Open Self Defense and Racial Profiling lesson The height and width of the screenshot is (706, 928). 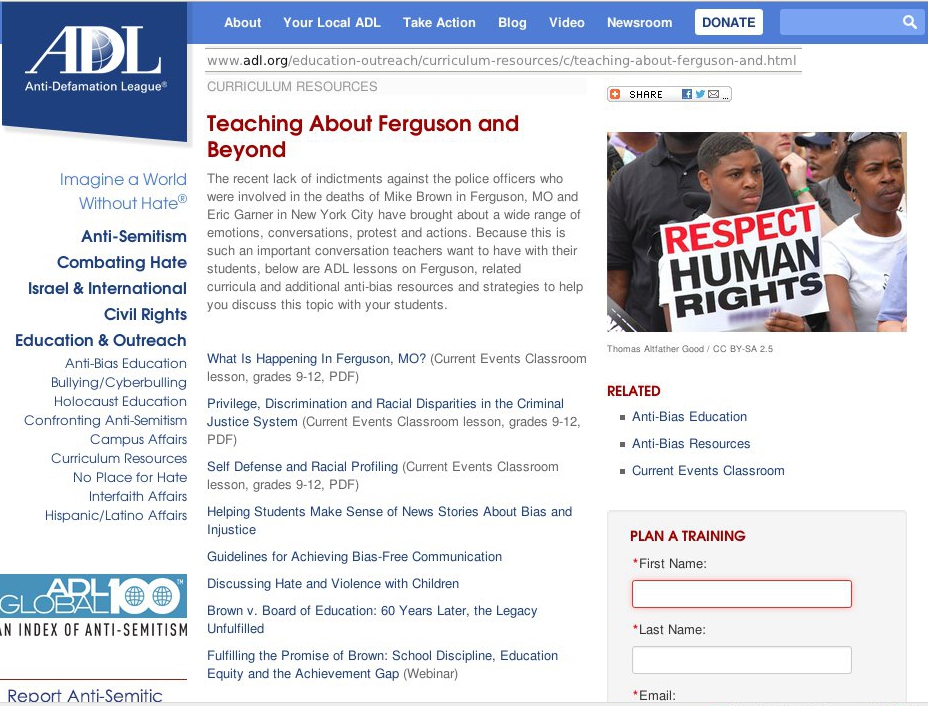[302, 466]
